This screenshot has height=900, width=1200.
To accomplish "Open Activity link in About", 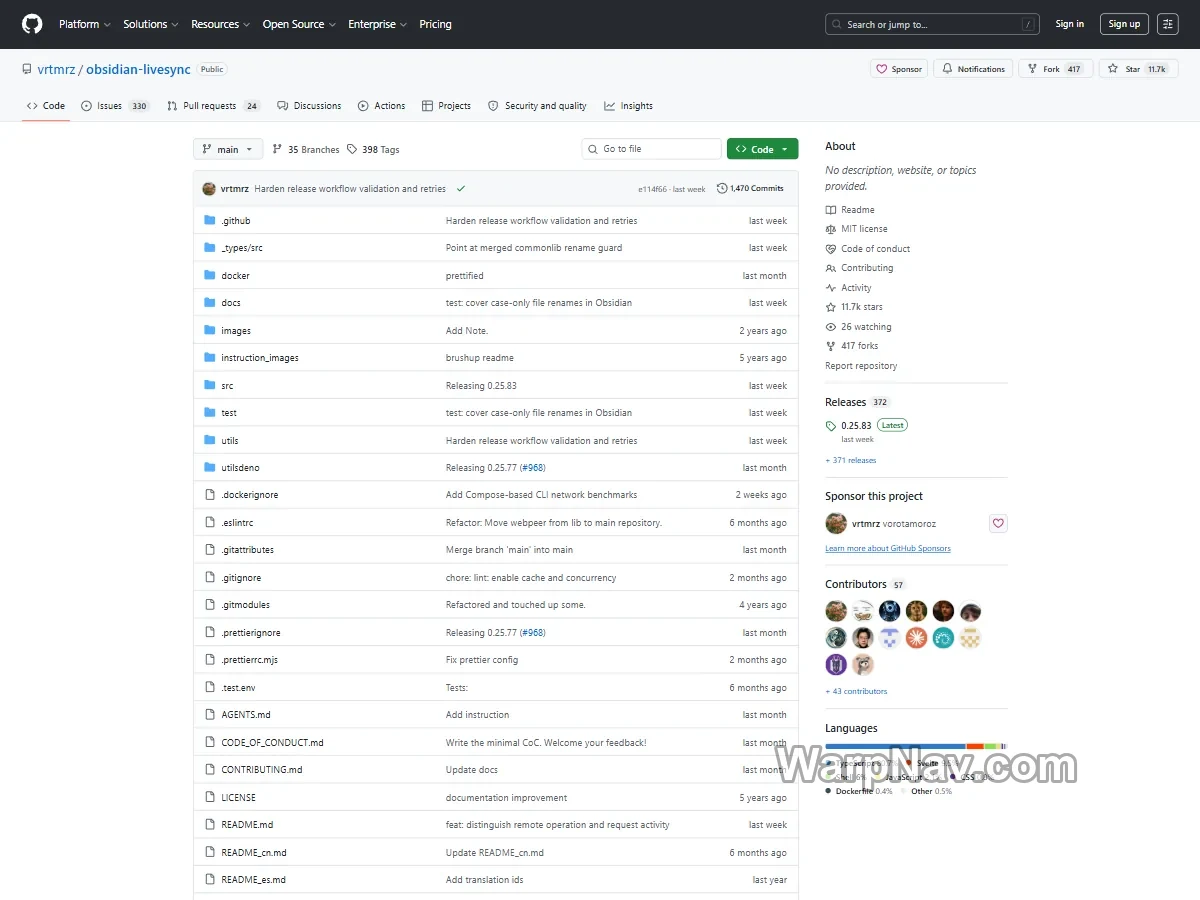I will click(848, 288).
